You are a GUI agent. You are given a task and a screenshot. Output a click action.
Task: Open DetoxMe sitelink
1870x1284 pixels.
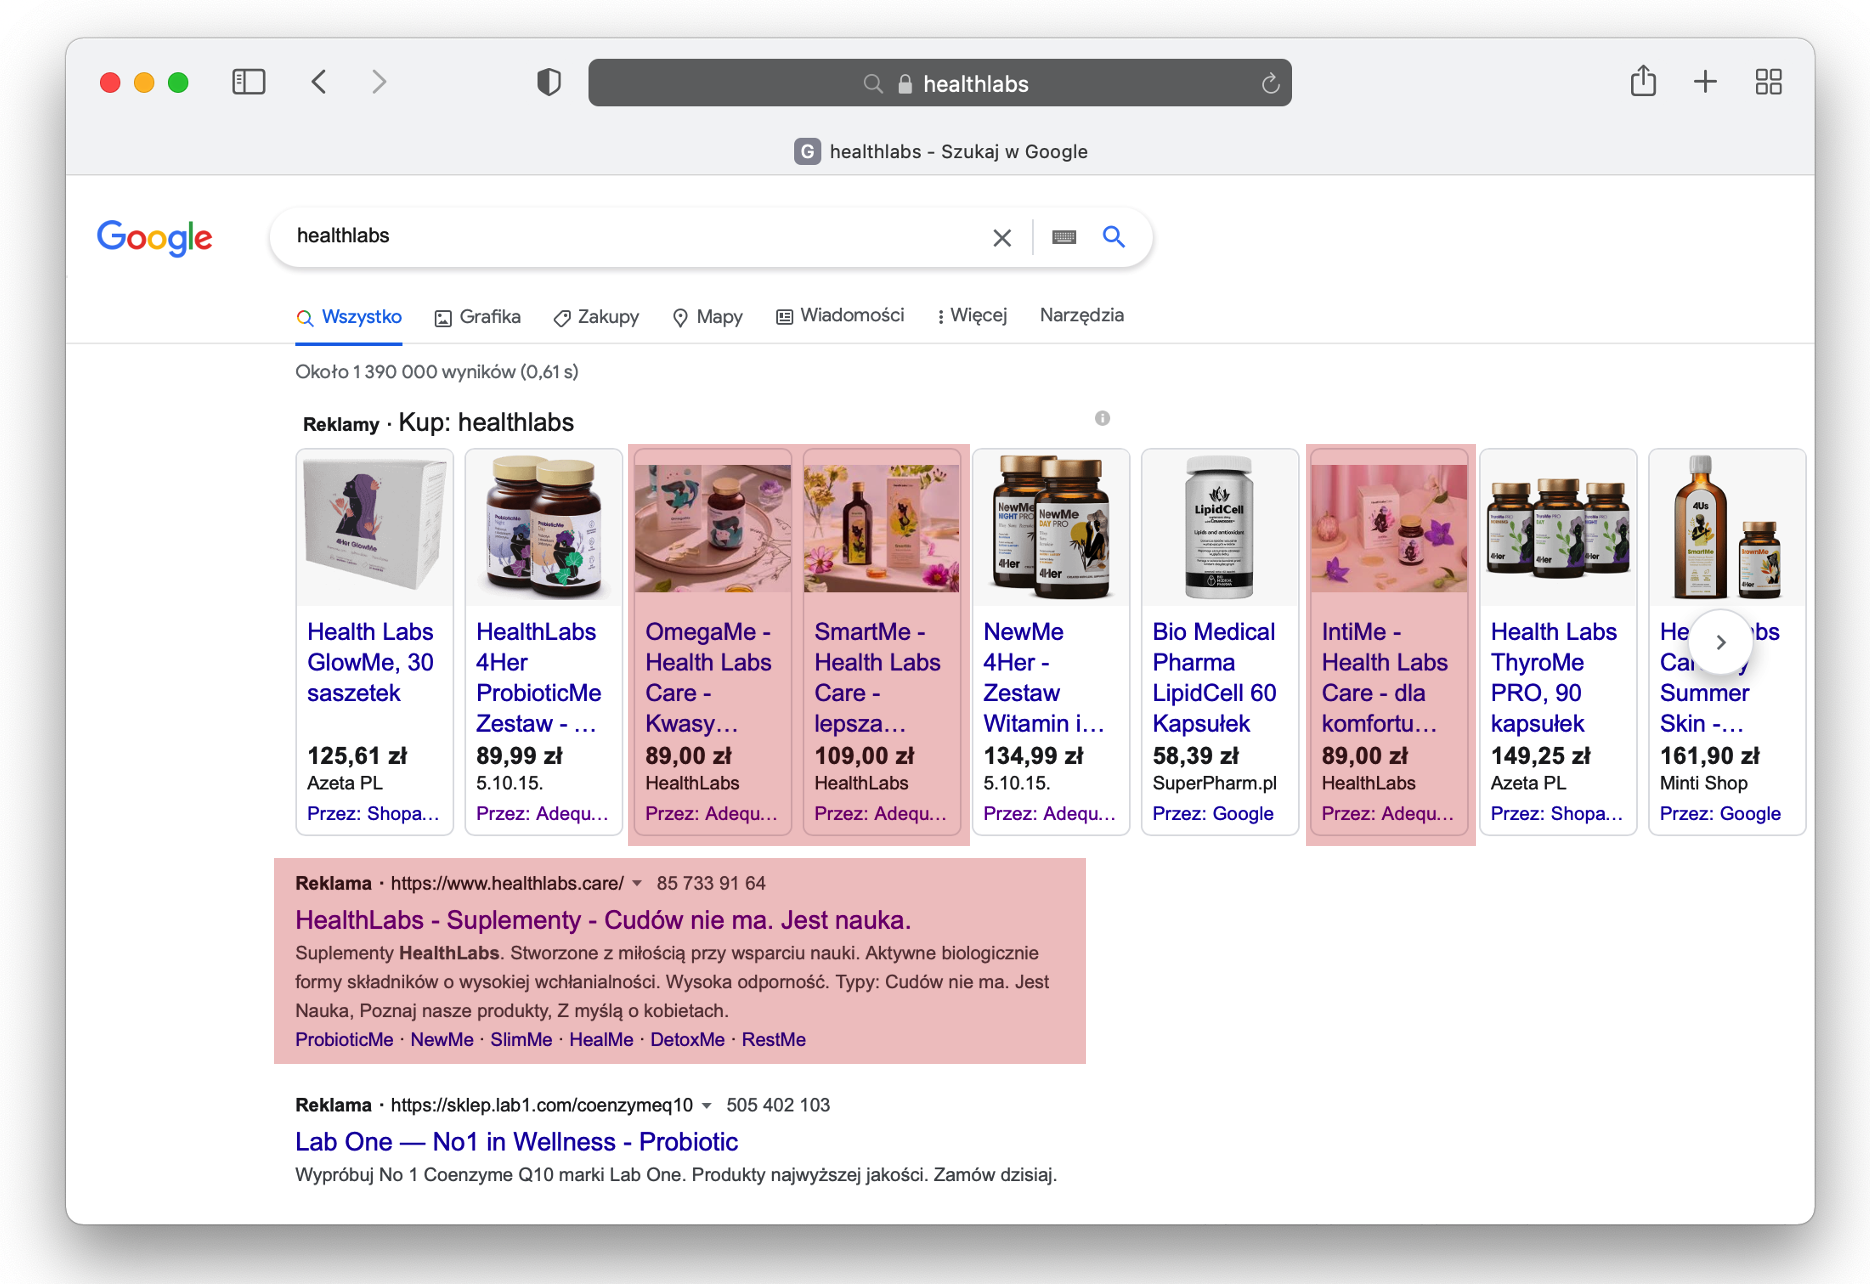tap(687, 1040)
